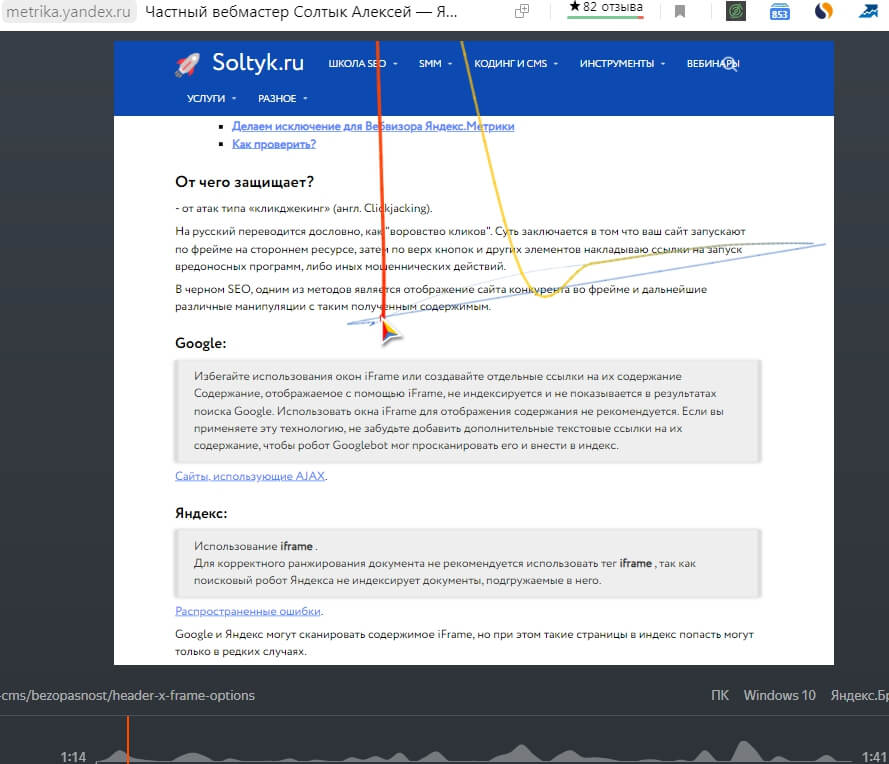
Task: Click the overlapping-squares icon beside the page title
Action: [522, 11]
